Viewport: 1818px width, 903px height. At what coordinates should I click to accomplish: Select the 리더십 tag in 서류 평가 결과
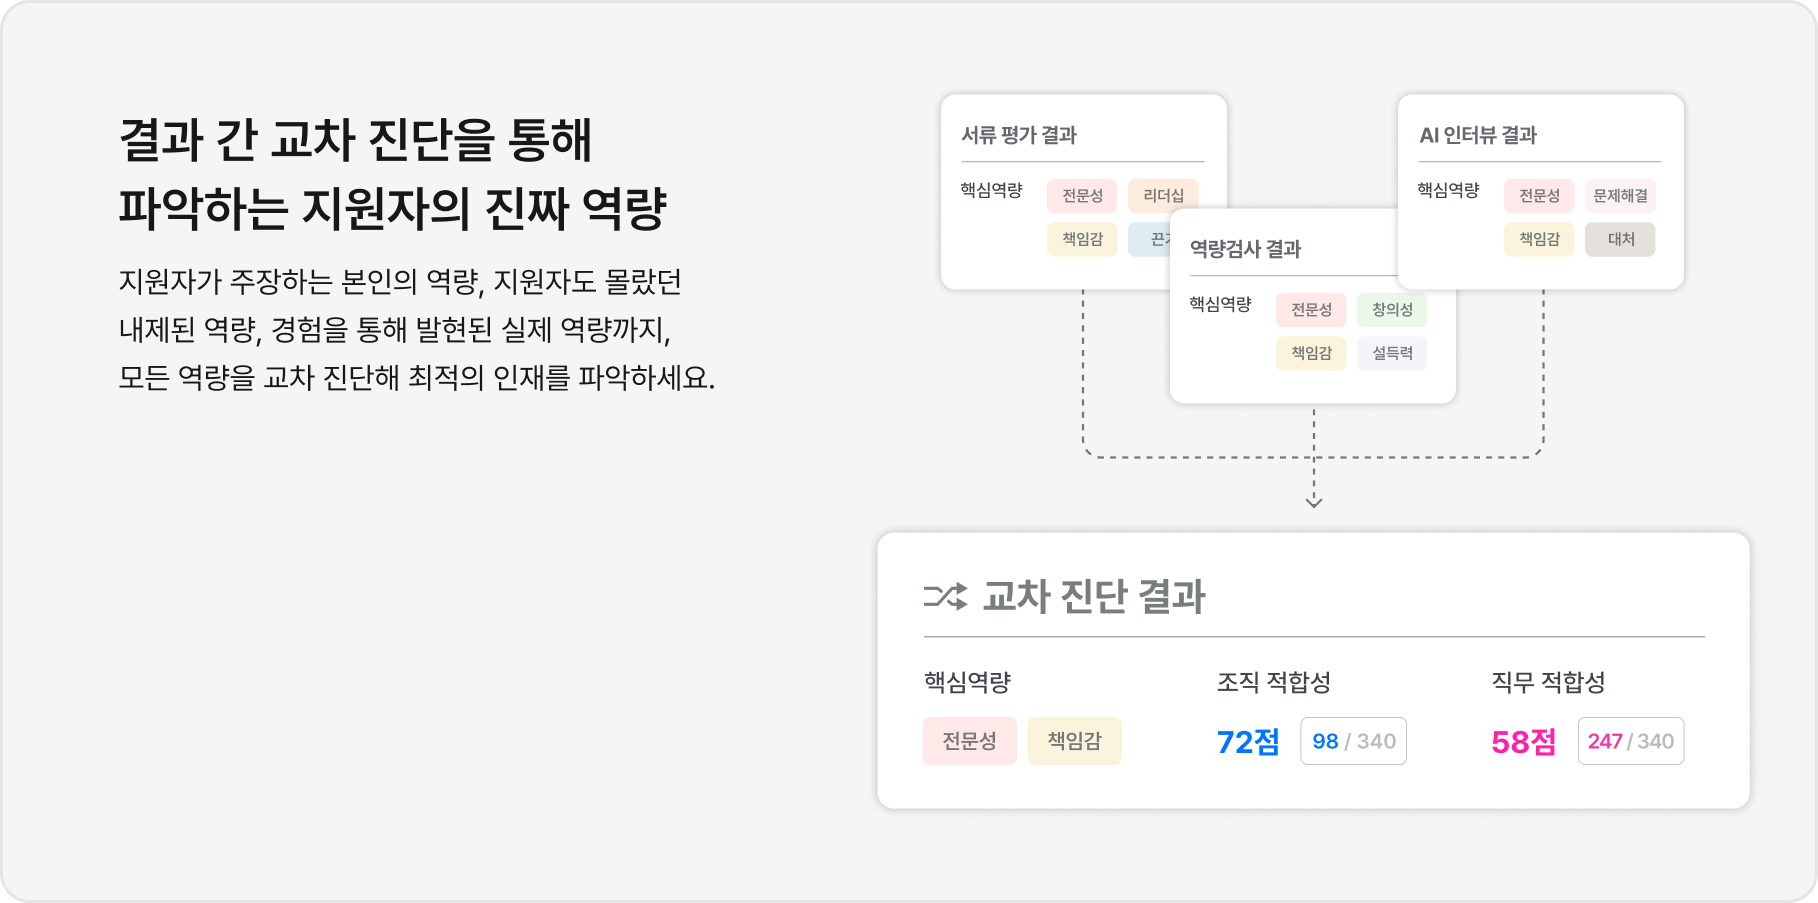(x=1163, y=196)
